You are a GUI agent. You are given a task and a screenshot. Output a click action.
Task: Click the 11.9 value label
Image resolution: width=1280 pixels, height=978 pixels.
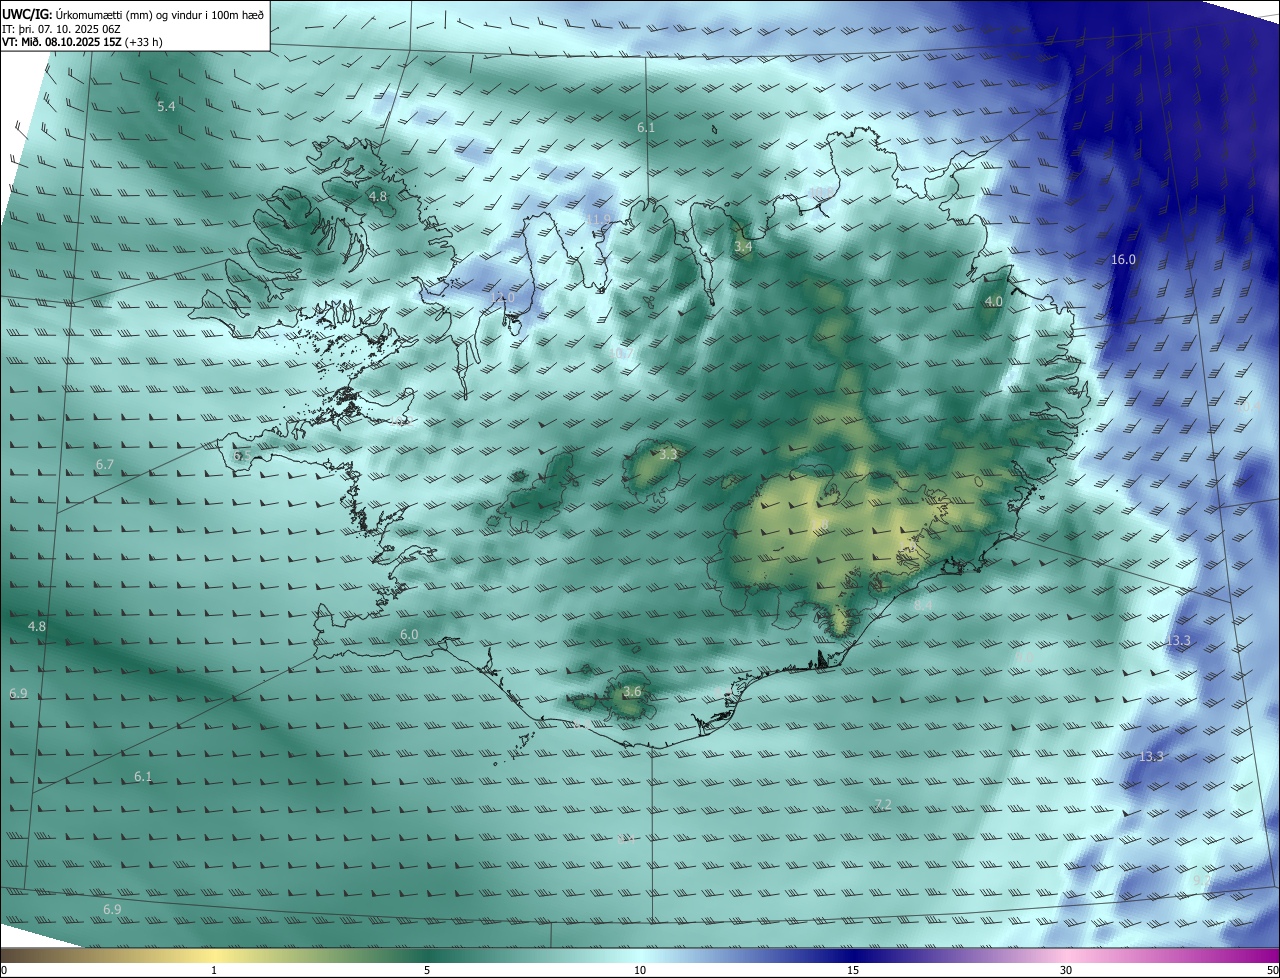point(598,219)
